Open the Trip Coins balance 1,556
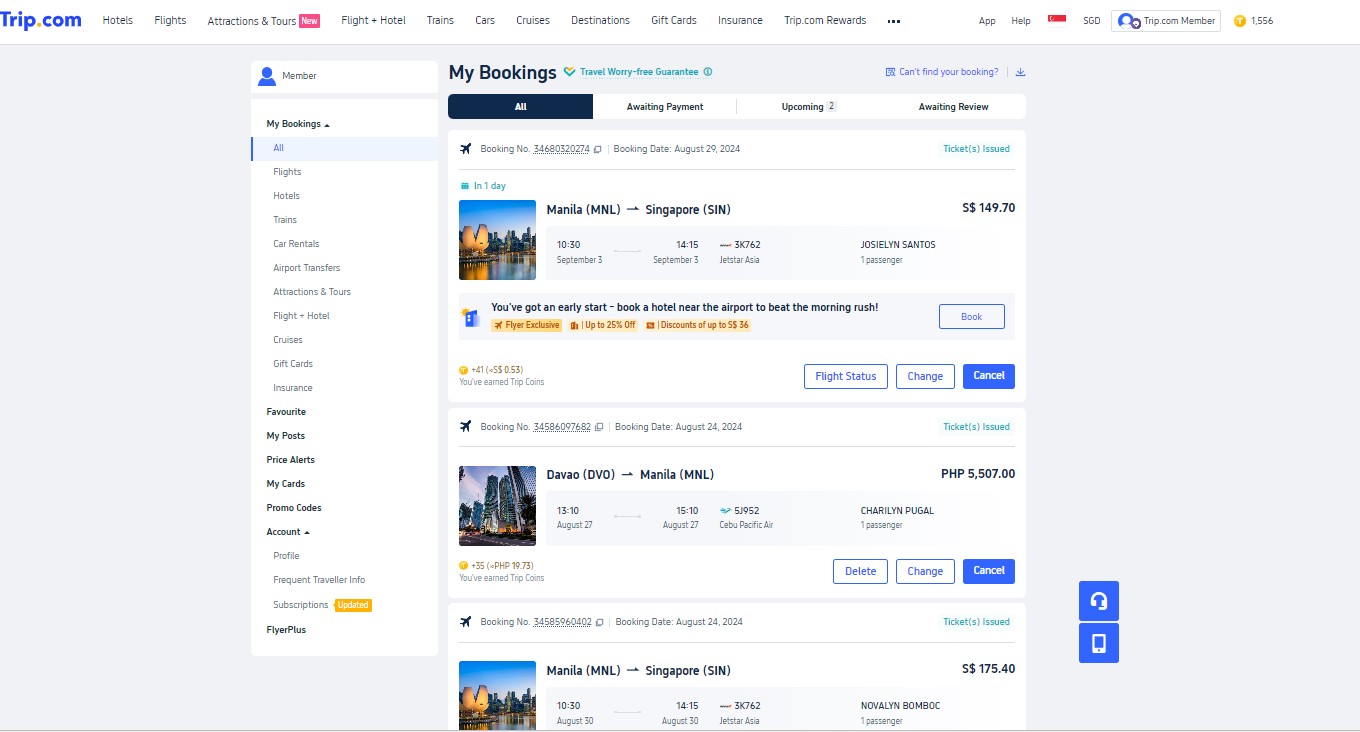The image size is (1360, 732). [1254, 21]
